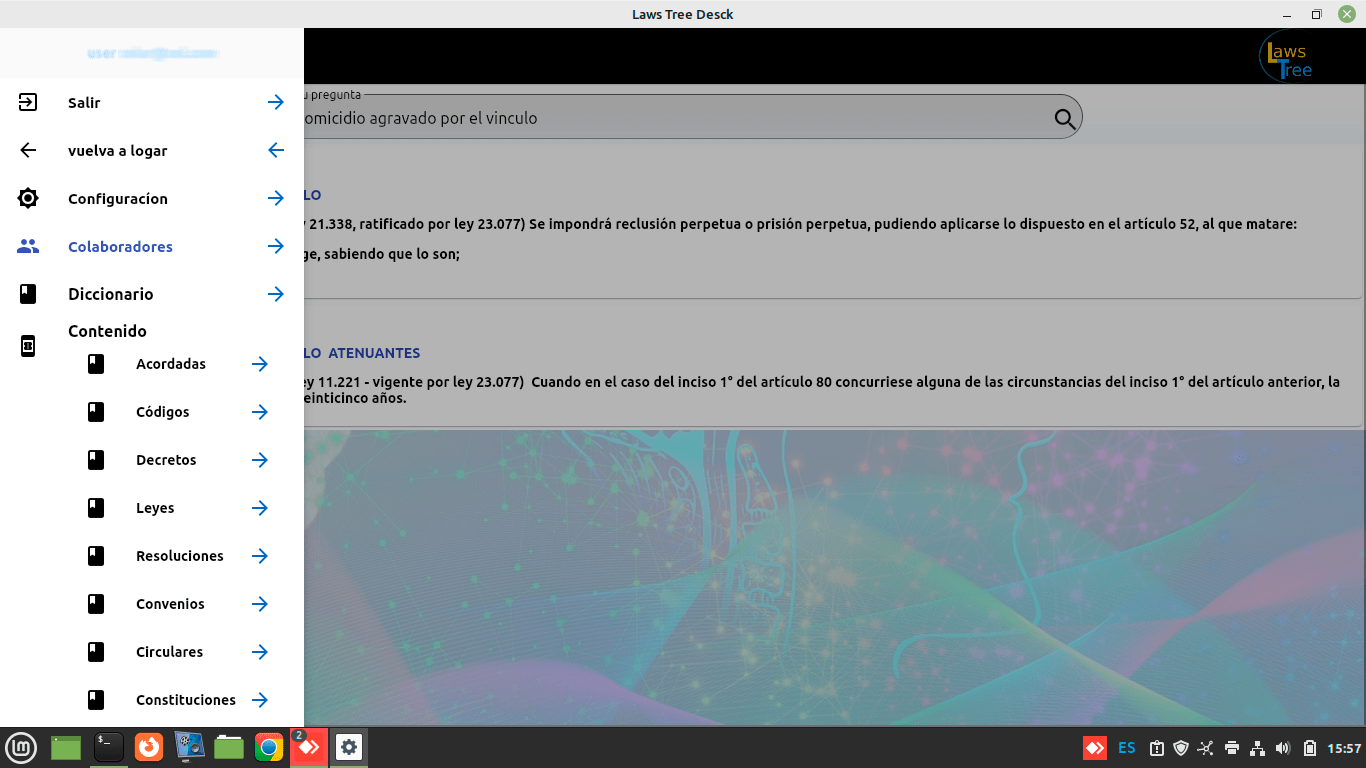Click the vuelva a logar option
The image size is (1366, 768).
pos(118,150)
